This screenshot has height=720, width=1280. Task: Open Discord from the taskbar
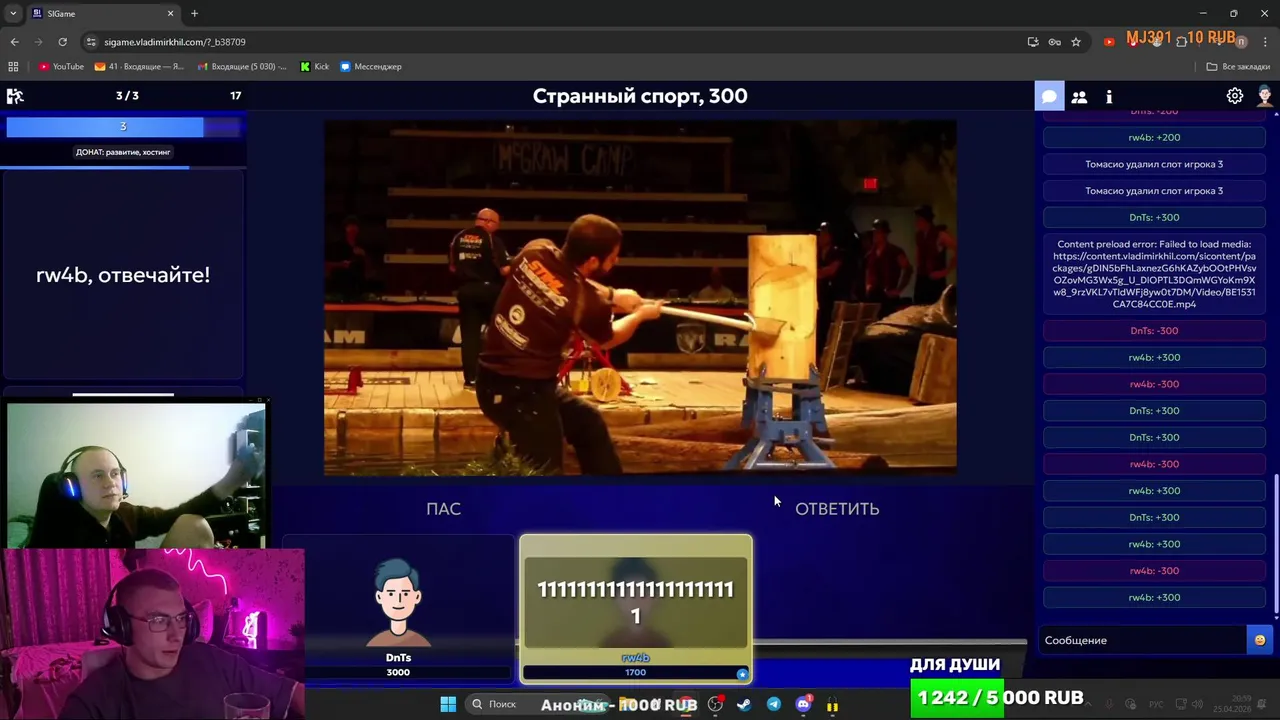pos(803,704)
